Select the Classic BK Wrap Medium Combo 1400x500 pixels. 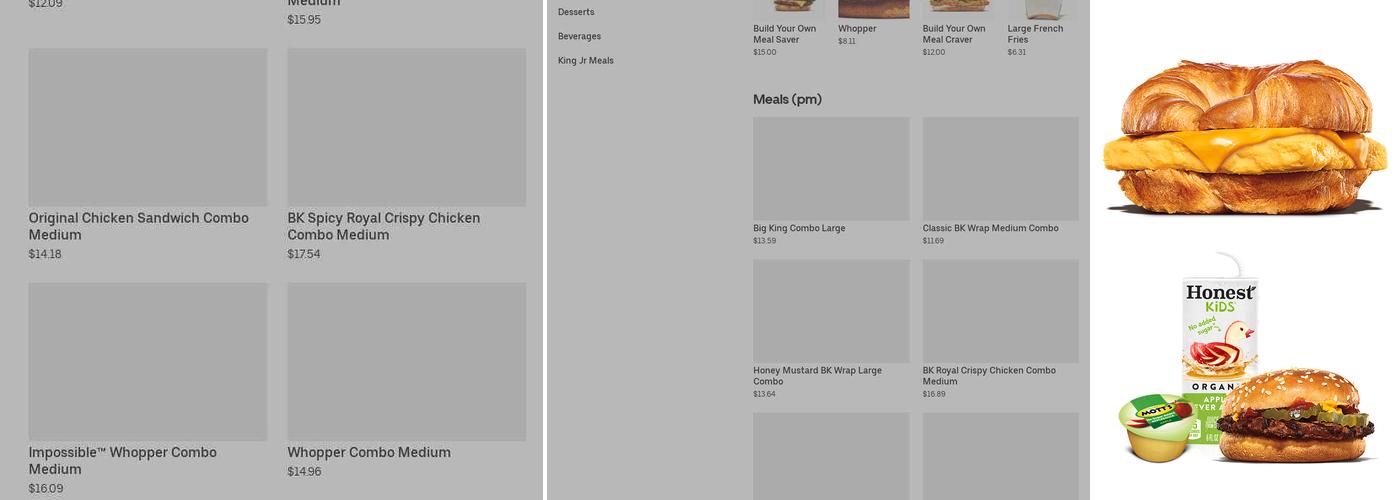[990, 228]
